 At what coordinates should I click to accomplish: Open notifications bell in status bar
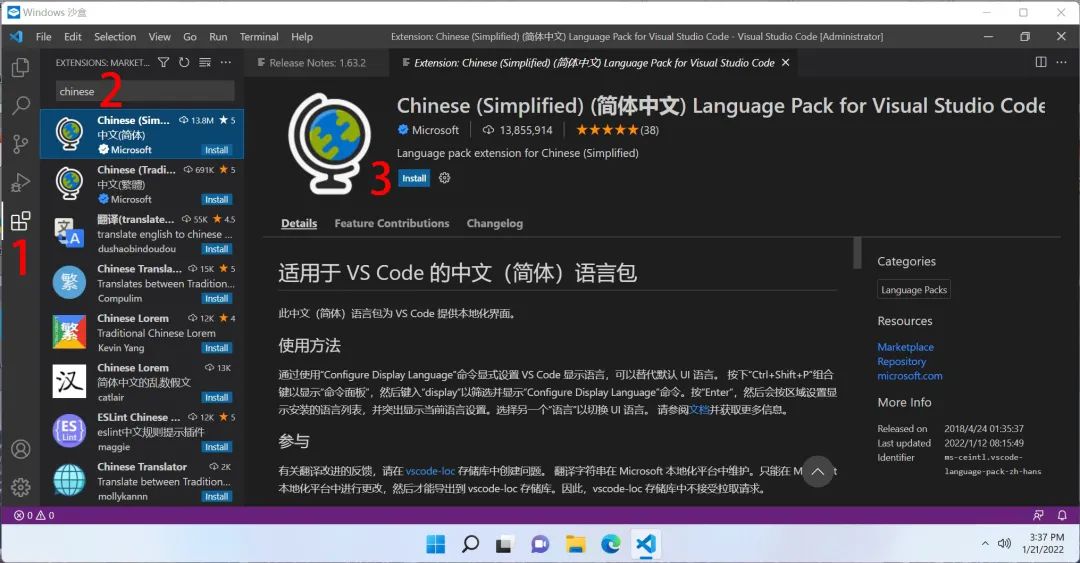(1062, 515)
